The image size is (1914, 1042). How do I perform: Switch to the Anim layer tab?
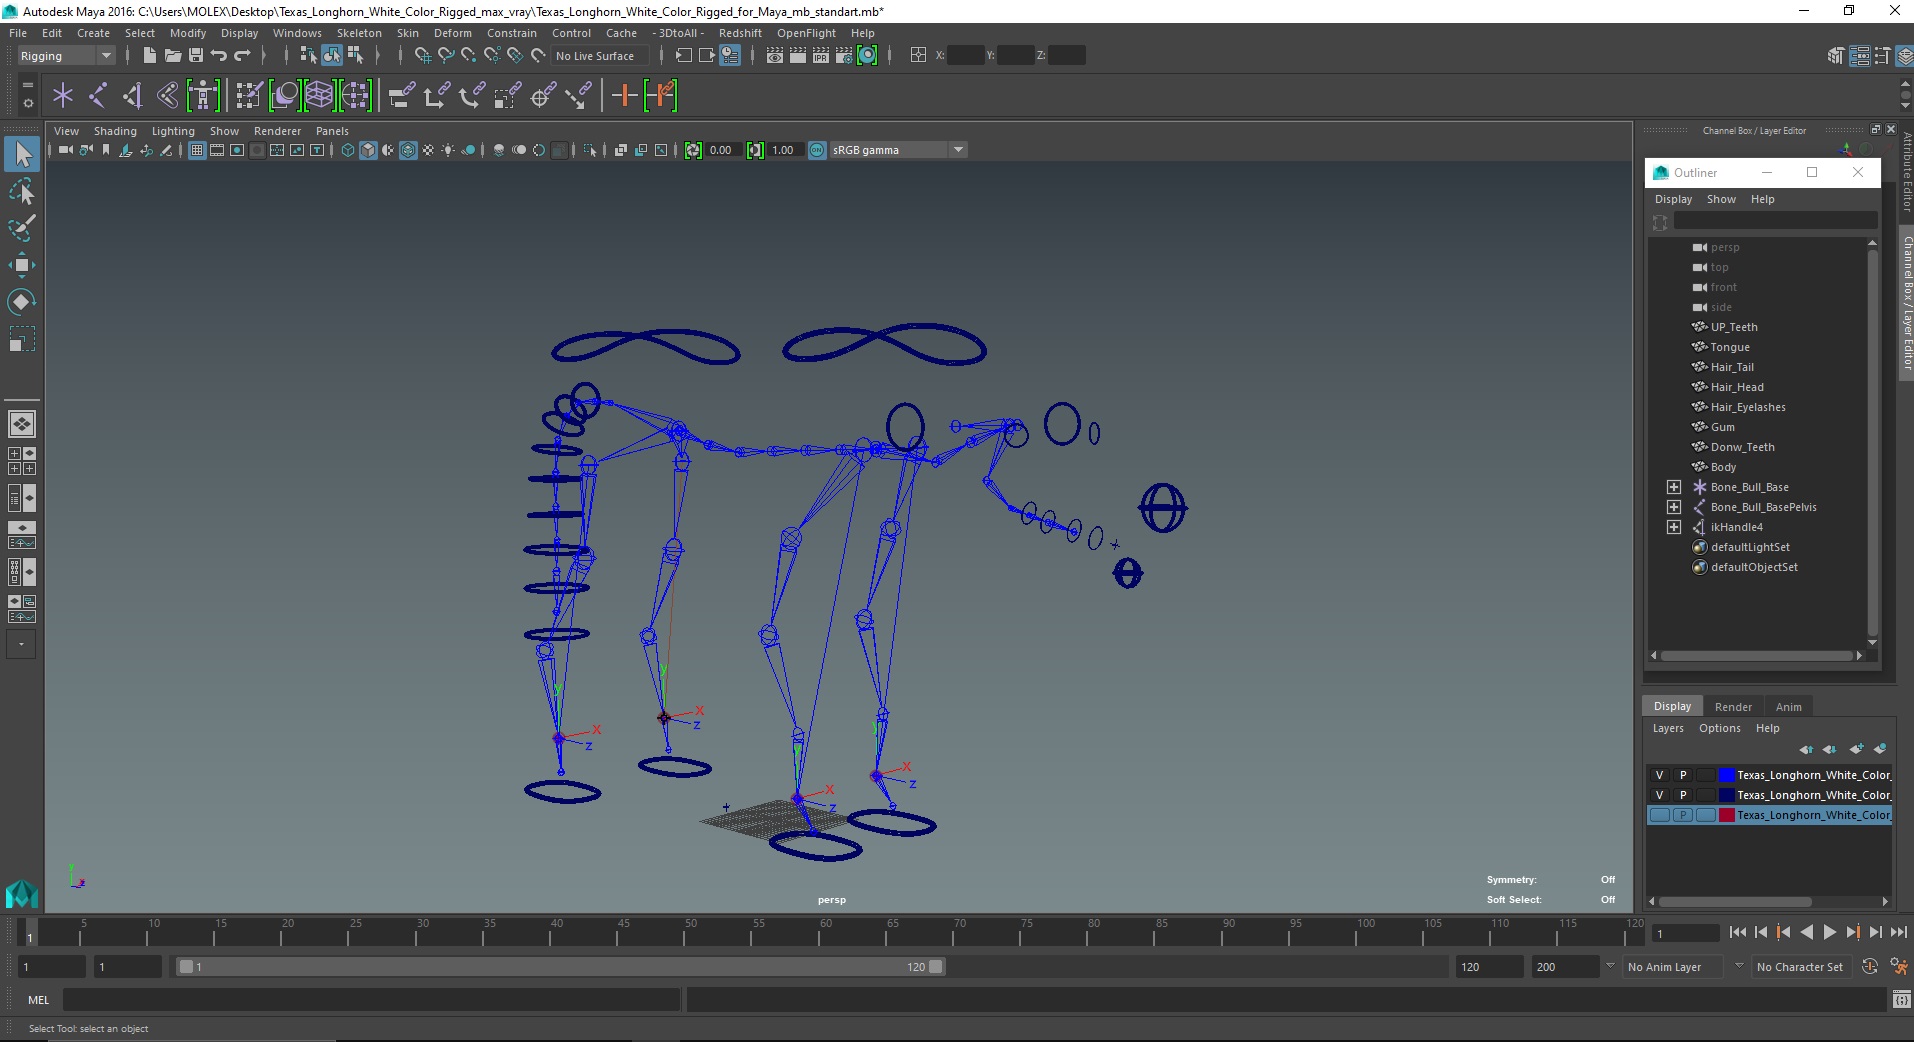1788,707
